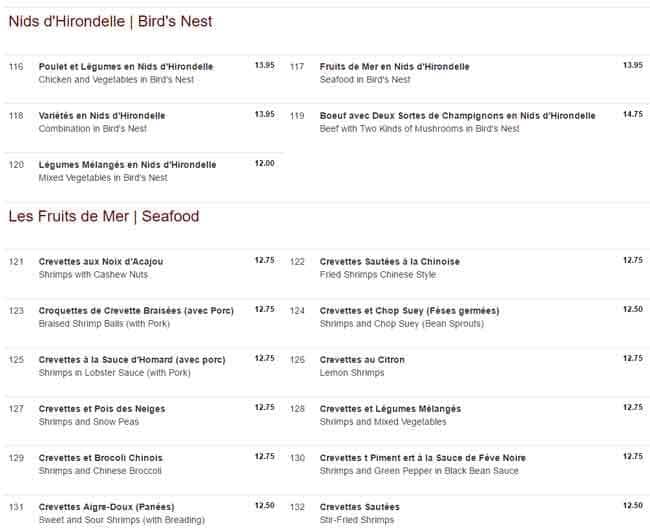Screen dimensions: 650x532
Task: Choose Variétés en Nids d'Hirondelle dish
Action: pyautogui.click(x=102, y=116)
